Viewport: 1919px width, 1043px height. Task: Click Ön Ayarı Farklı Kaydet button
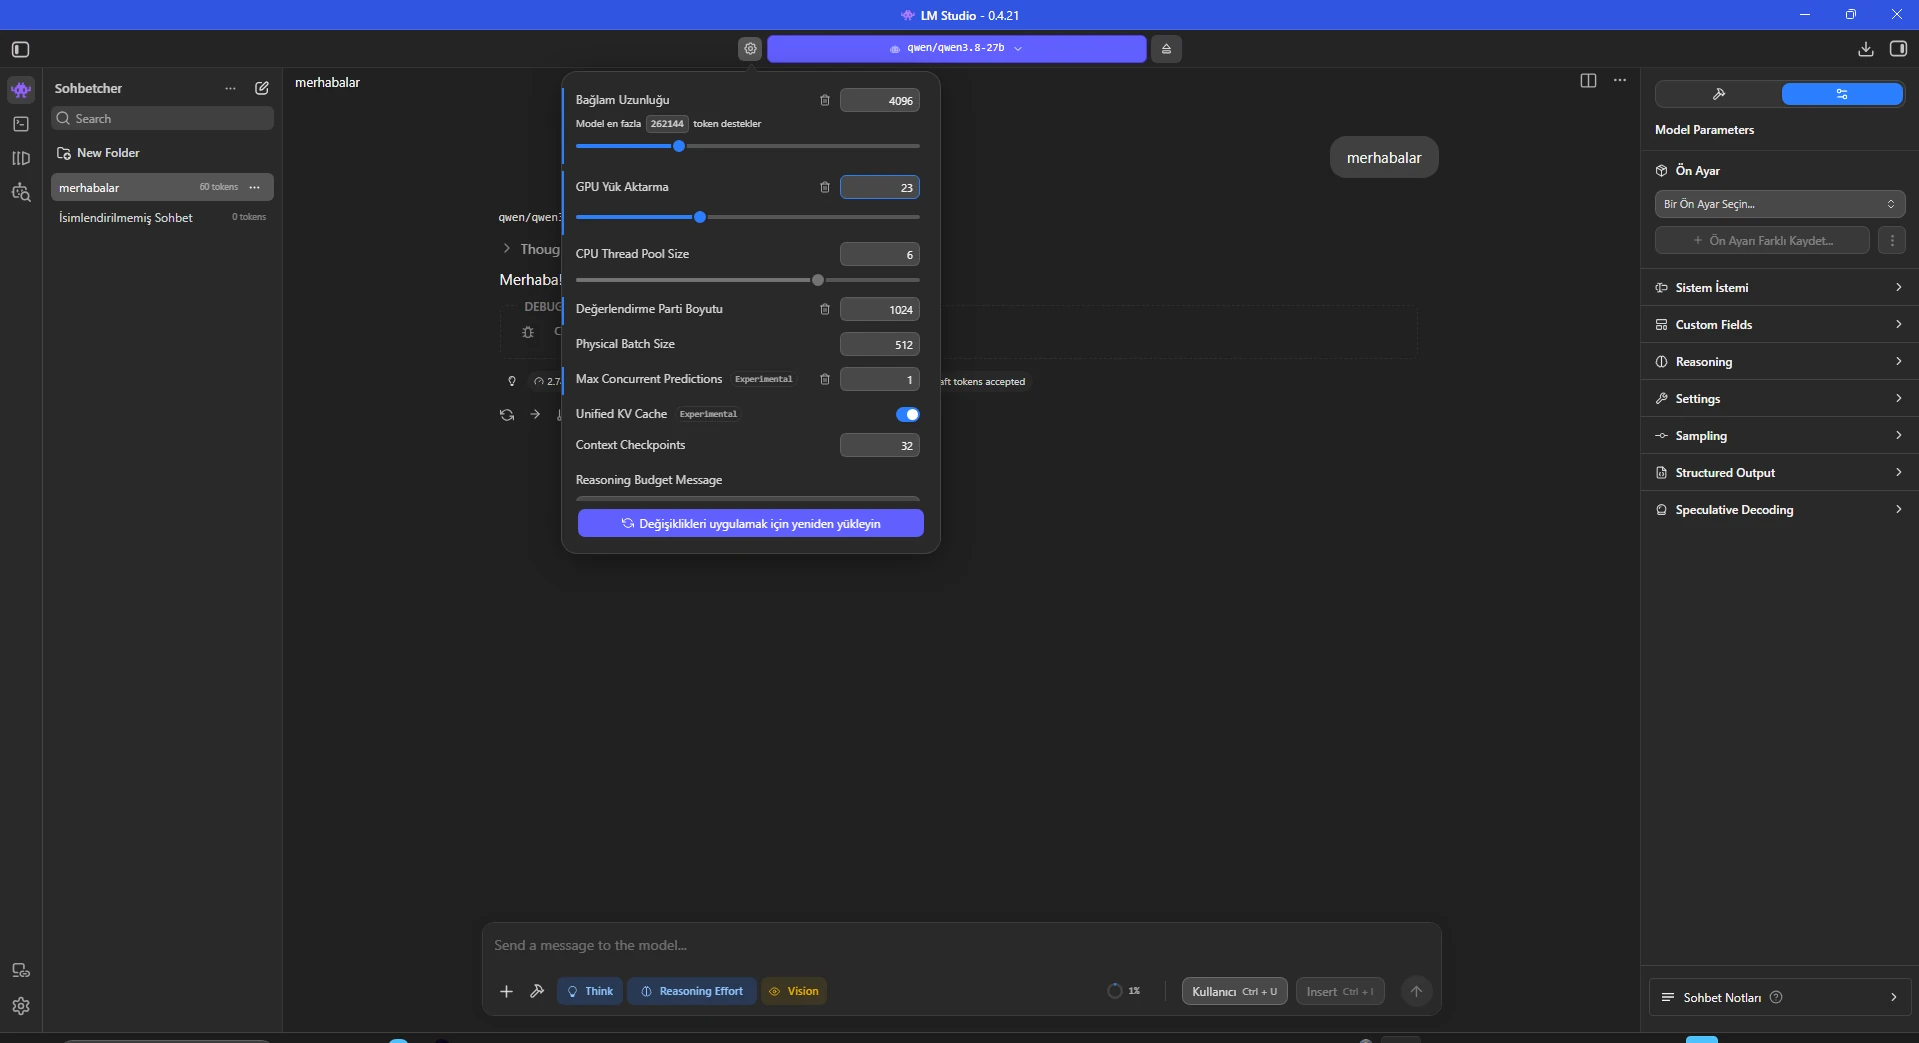pos(1762,240)
